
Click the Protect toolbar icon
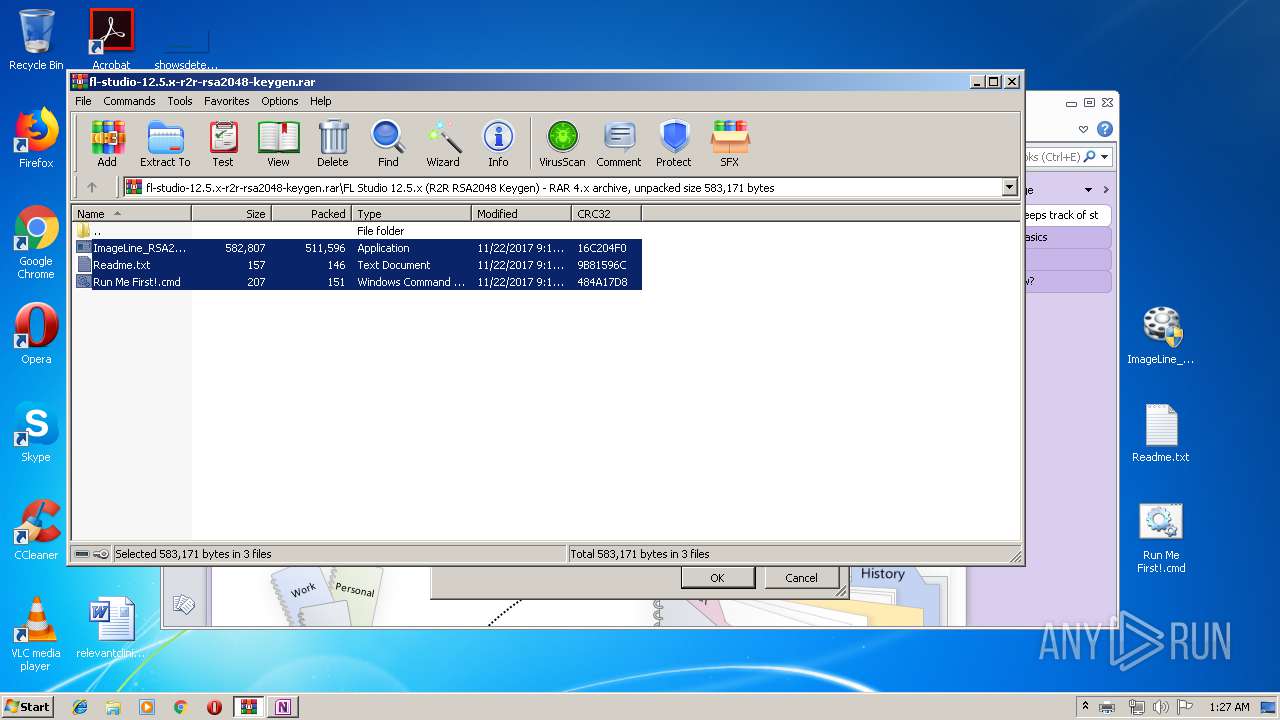[674, 143]
